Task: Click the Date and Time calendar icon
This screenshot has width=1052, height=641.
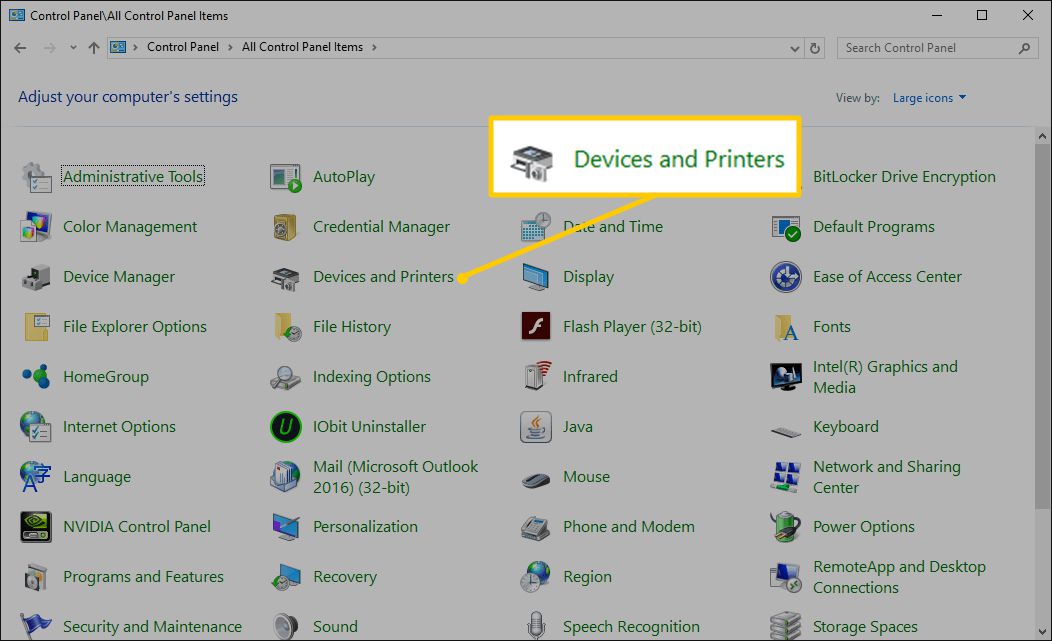Action: click(535, 227)
